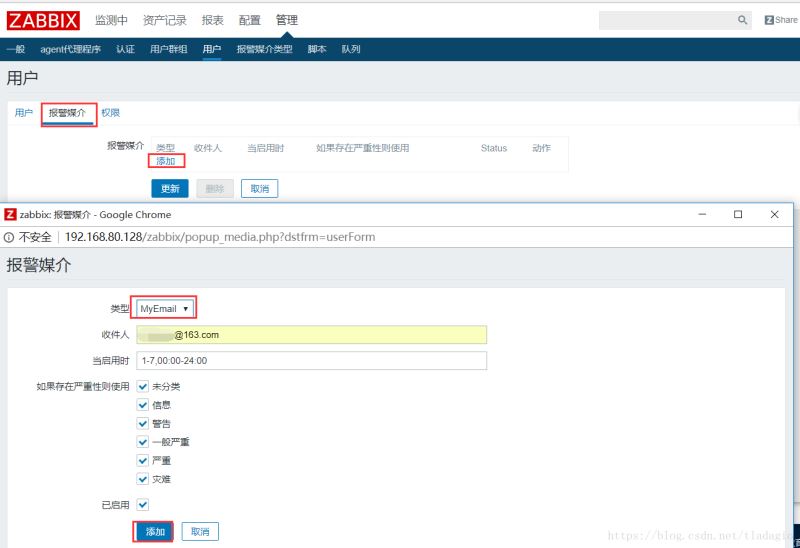800x548 pixels.
Task: Click the 添加 link under media table
Action: click(166, 161)
